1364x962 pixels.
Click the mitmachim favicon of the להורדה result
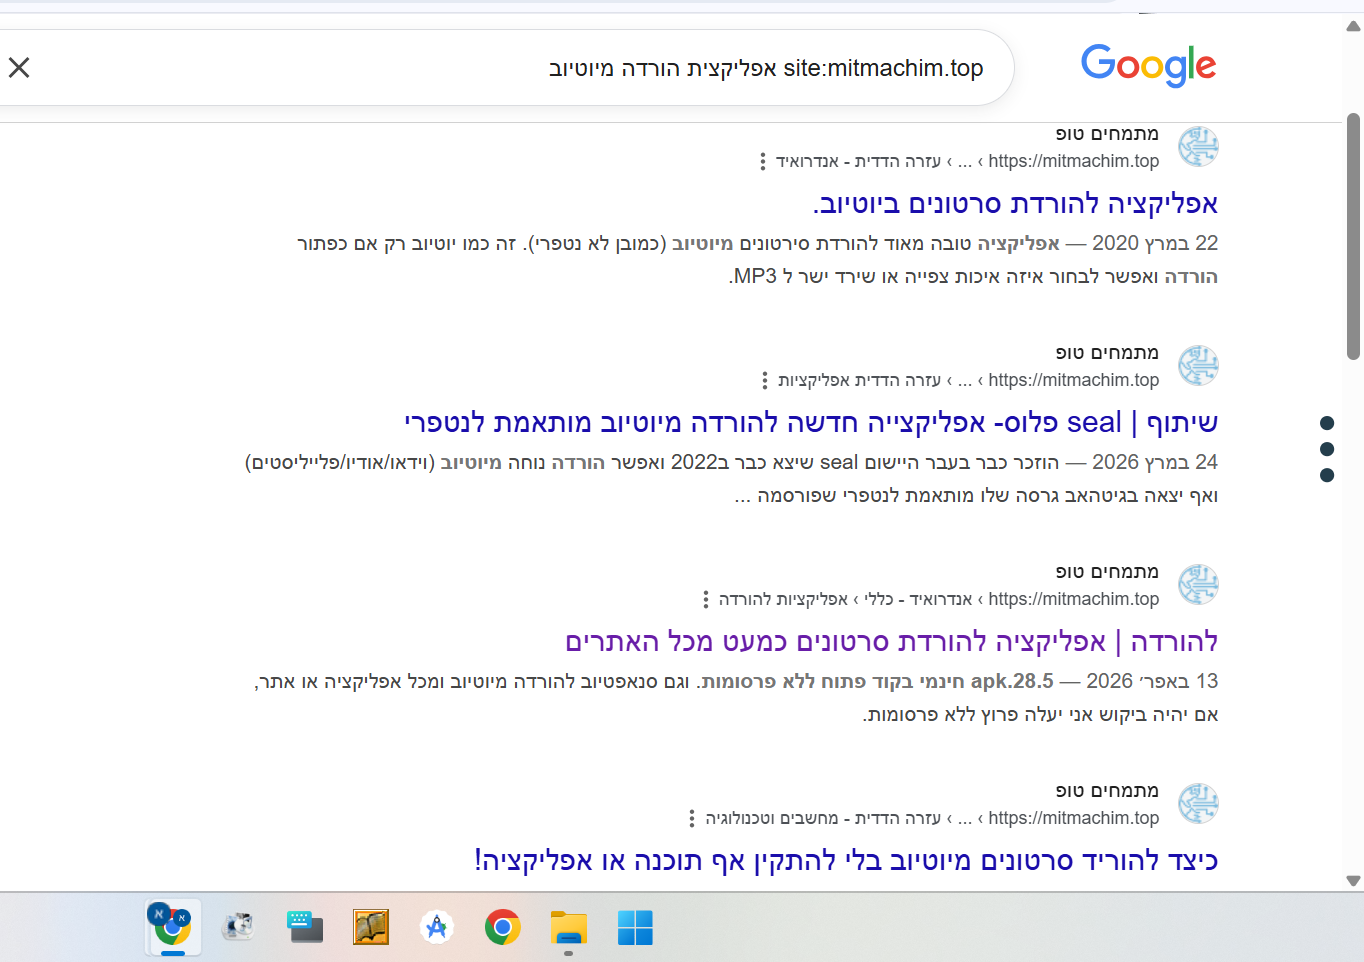point(1198,585)
